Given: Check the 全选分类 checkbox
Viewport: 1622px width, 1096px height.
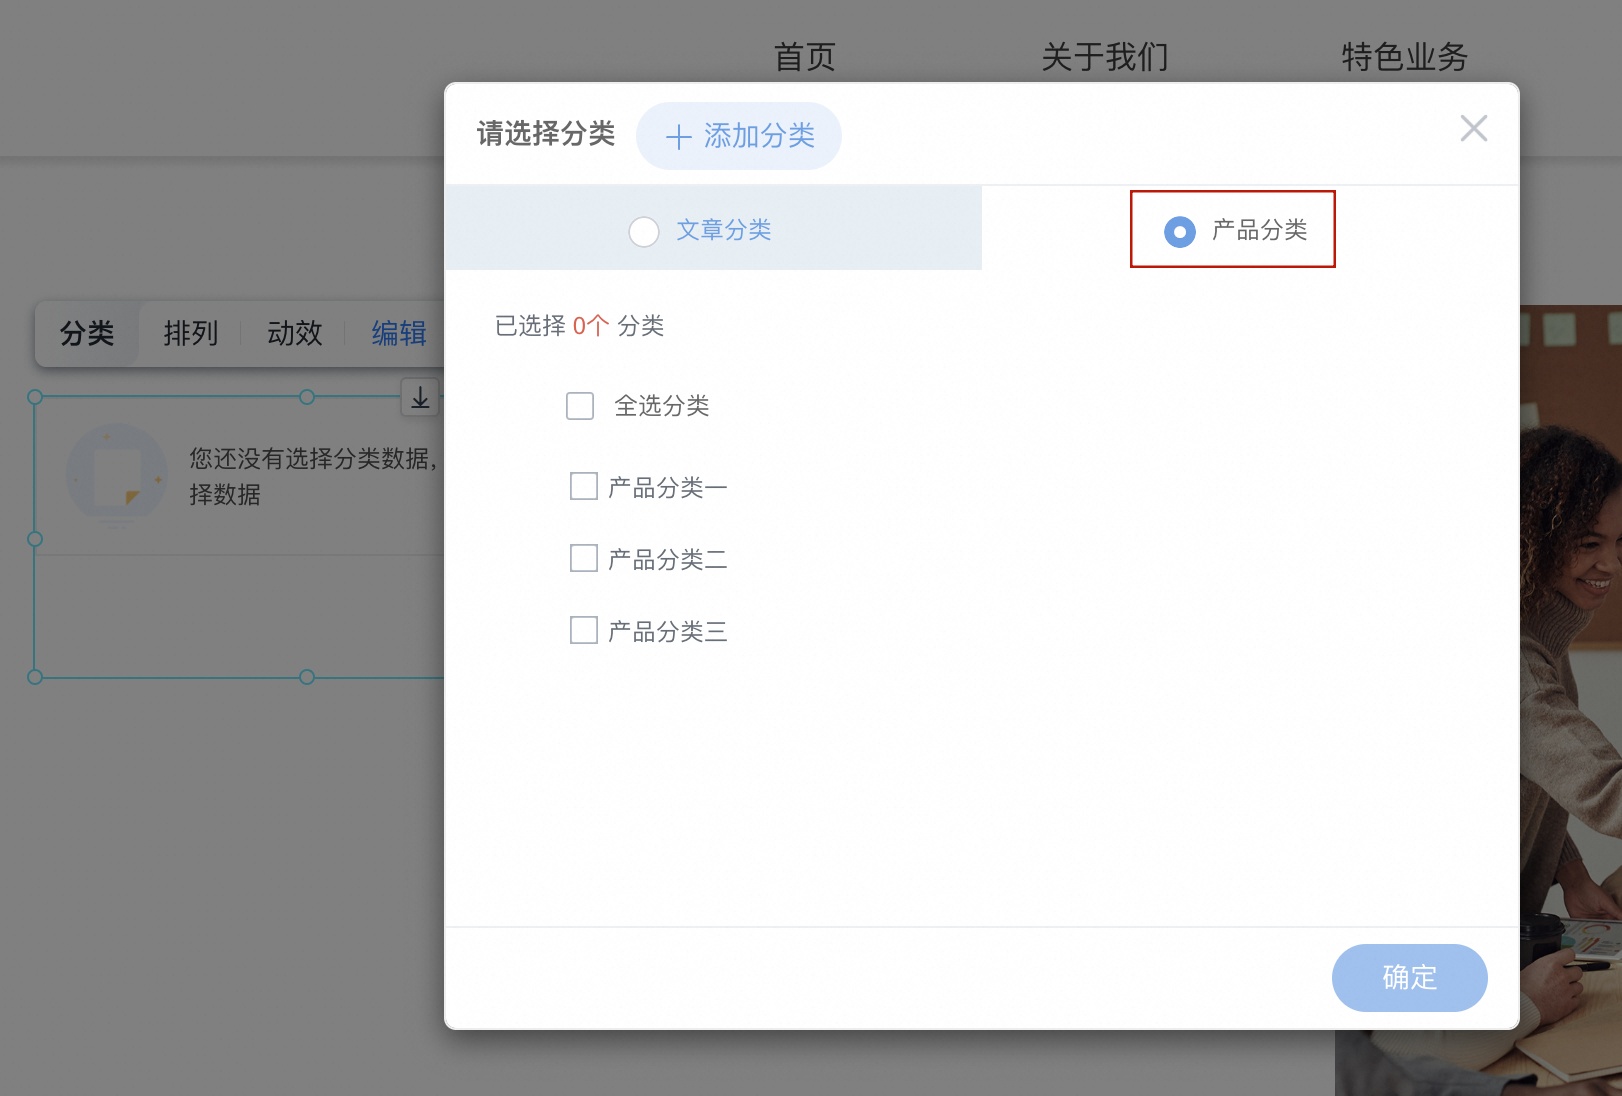Looking at the screenshot, I should tap(580, 406).
